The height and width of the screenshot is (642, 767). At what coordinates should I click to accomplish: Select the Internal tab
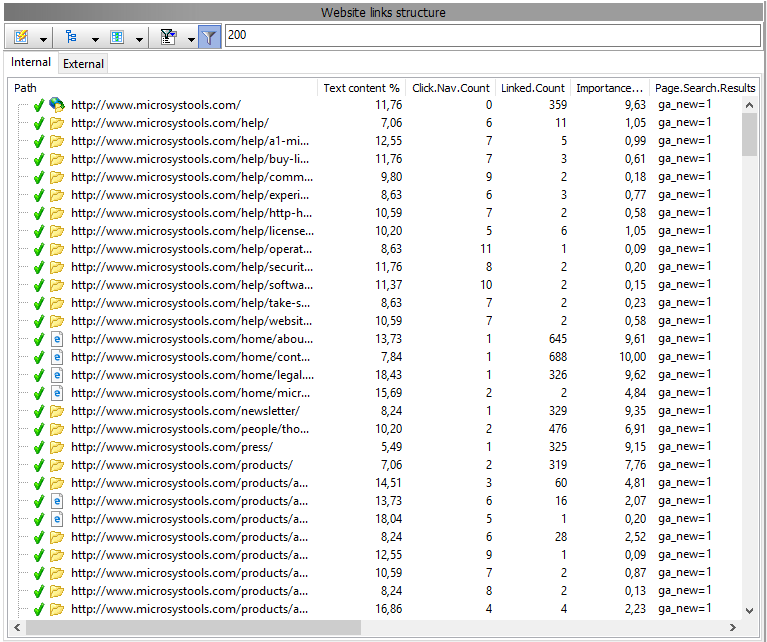[x=31, y=63]
